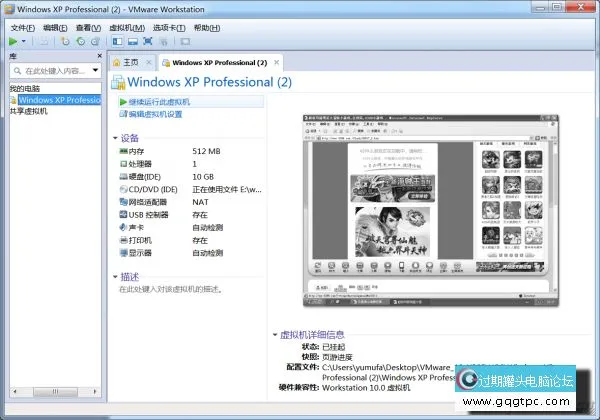Image resolution: width=600 pixels, height=420 pixels.
Task: Click the 显示器 display device icon
Action: coord(123,253)
